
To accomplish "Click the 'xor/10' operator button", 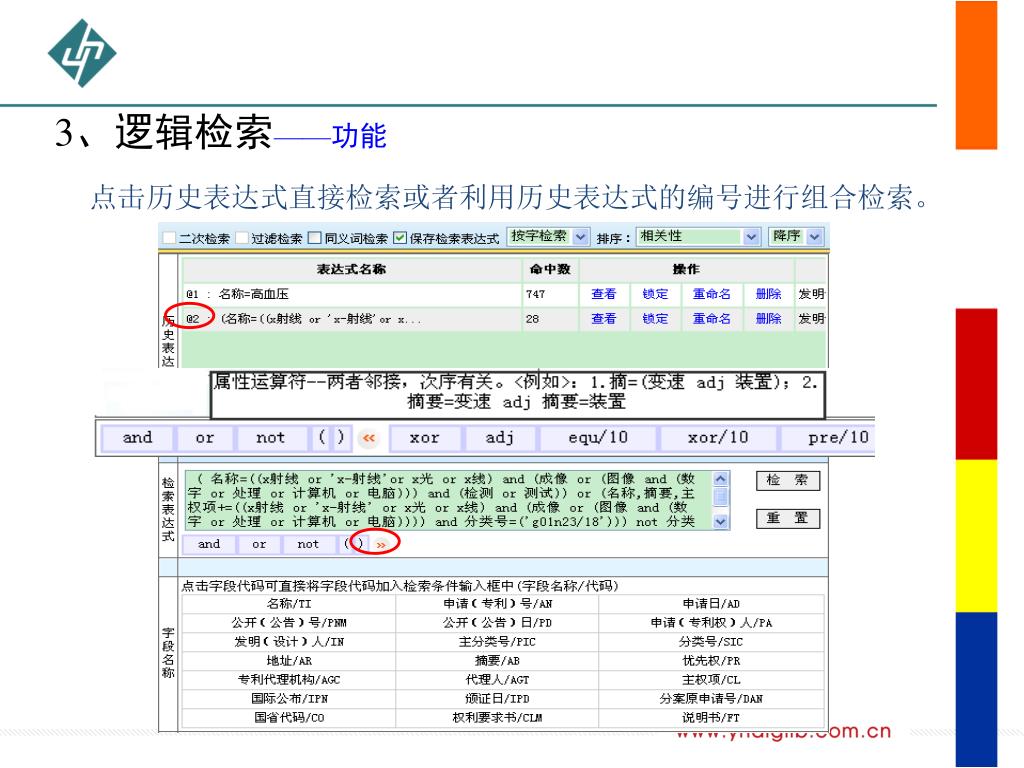I will (x=718, y=438).
